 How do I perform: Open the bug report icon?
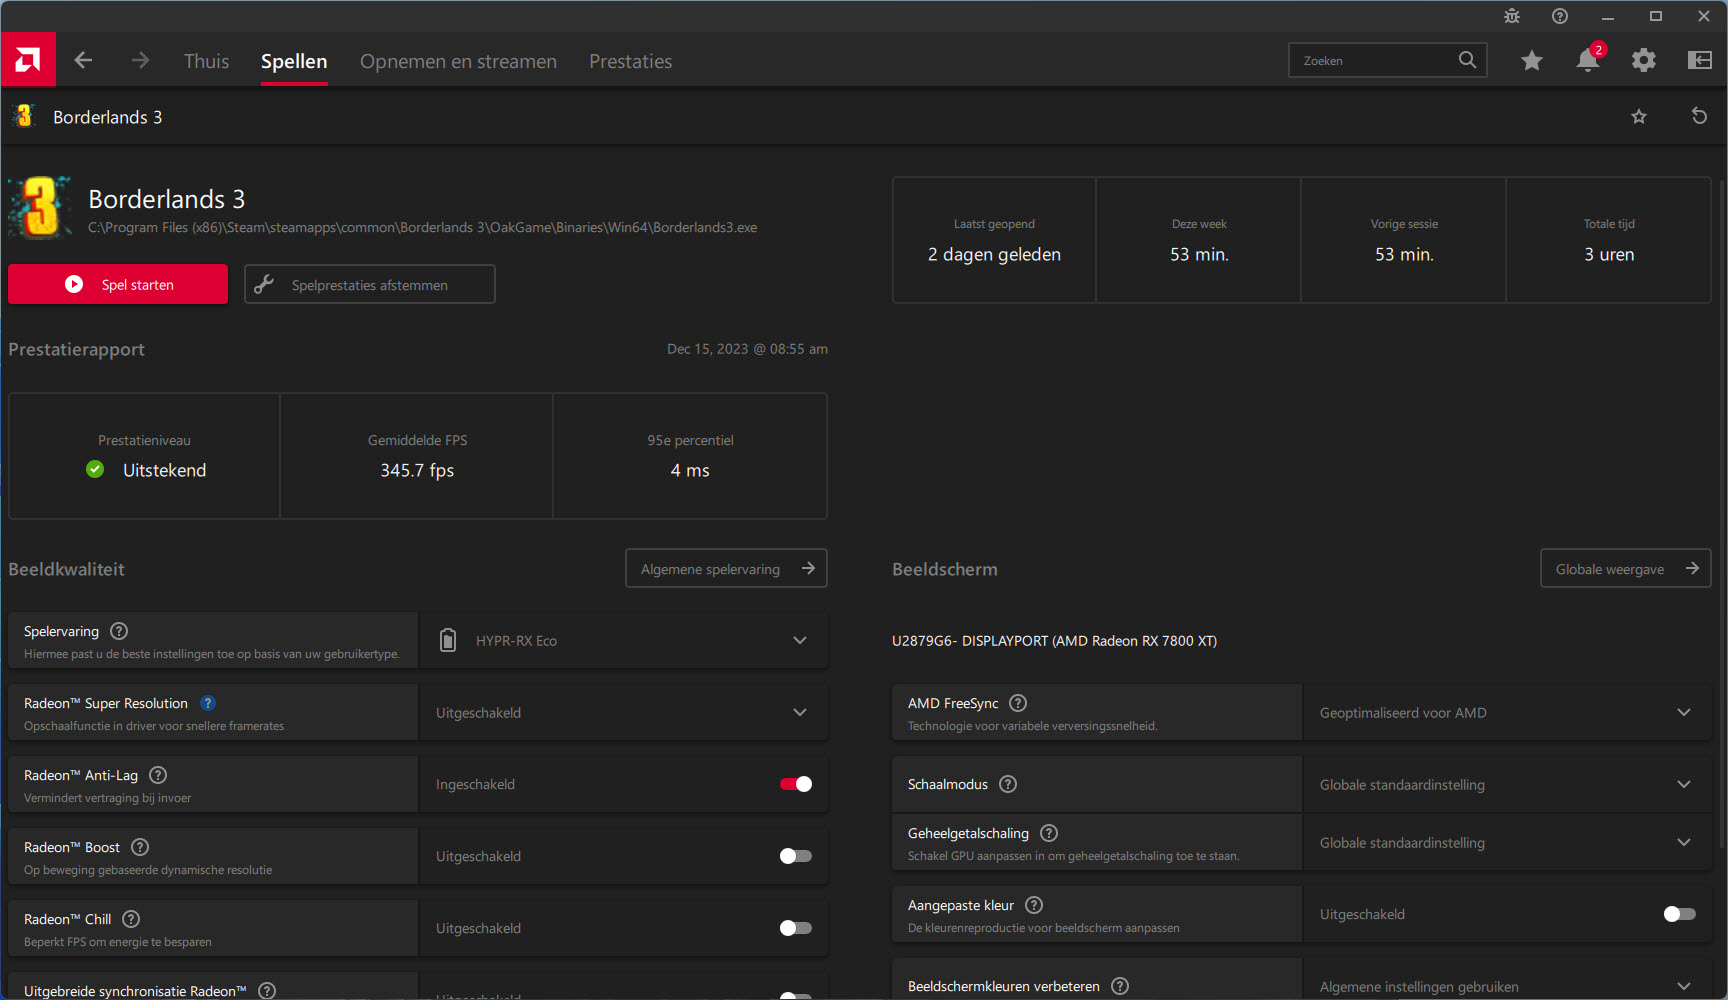click(x=1512, y=16)
